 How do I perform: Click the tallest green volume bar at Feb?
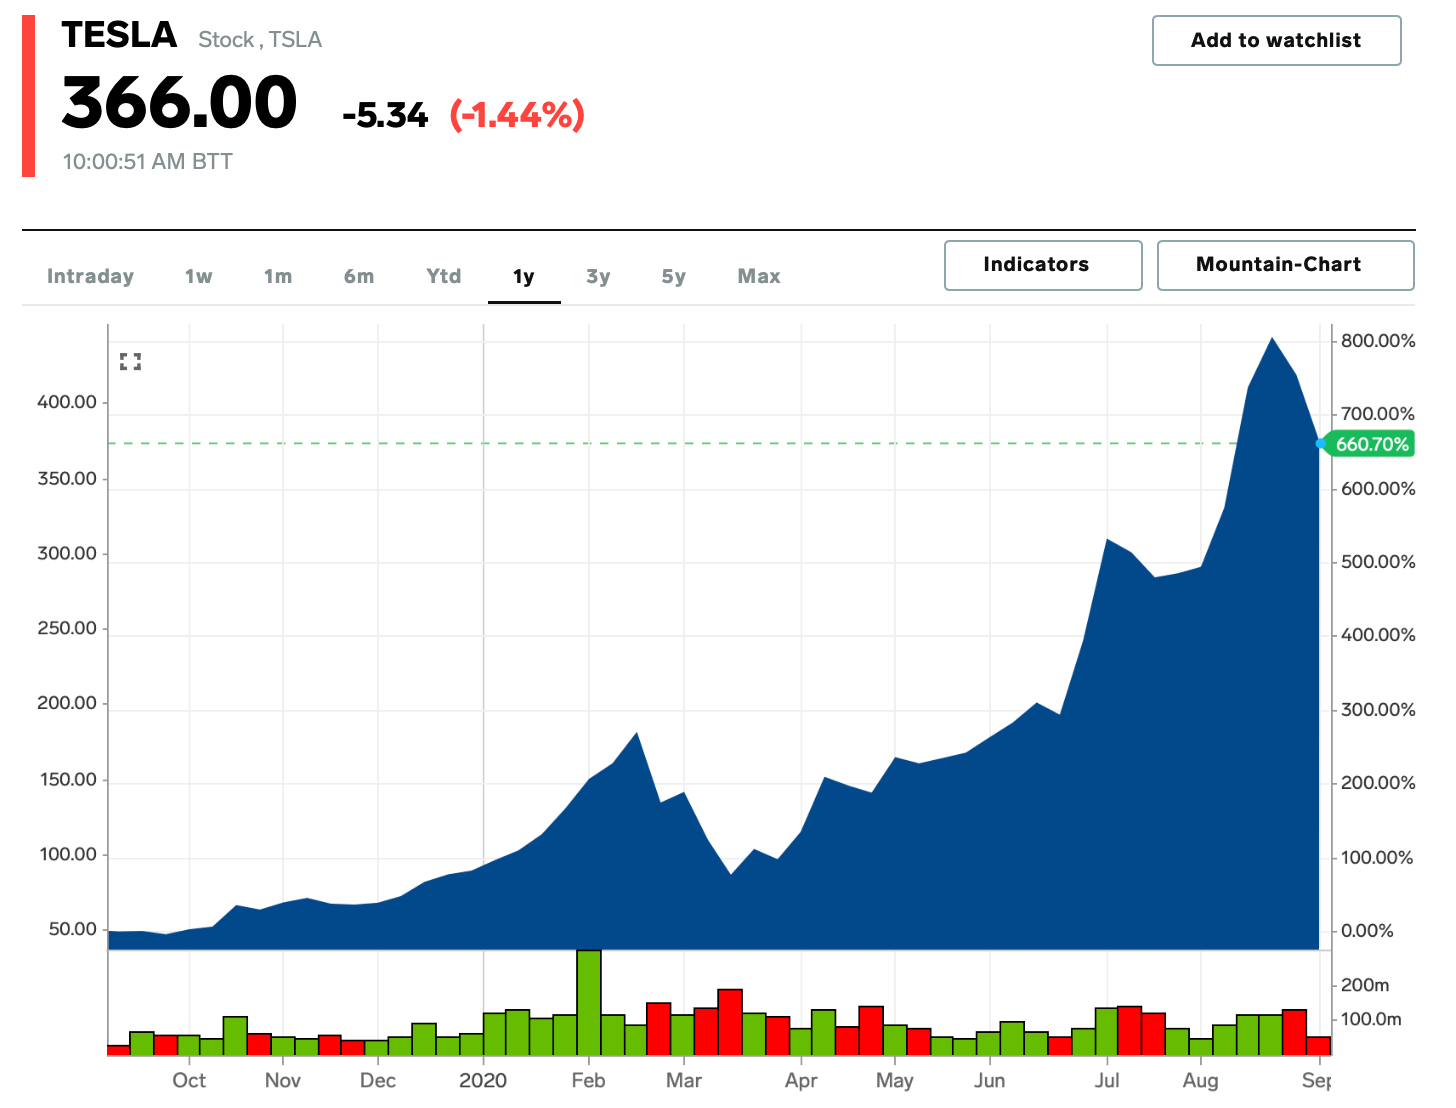click(x=589, y=1002)
